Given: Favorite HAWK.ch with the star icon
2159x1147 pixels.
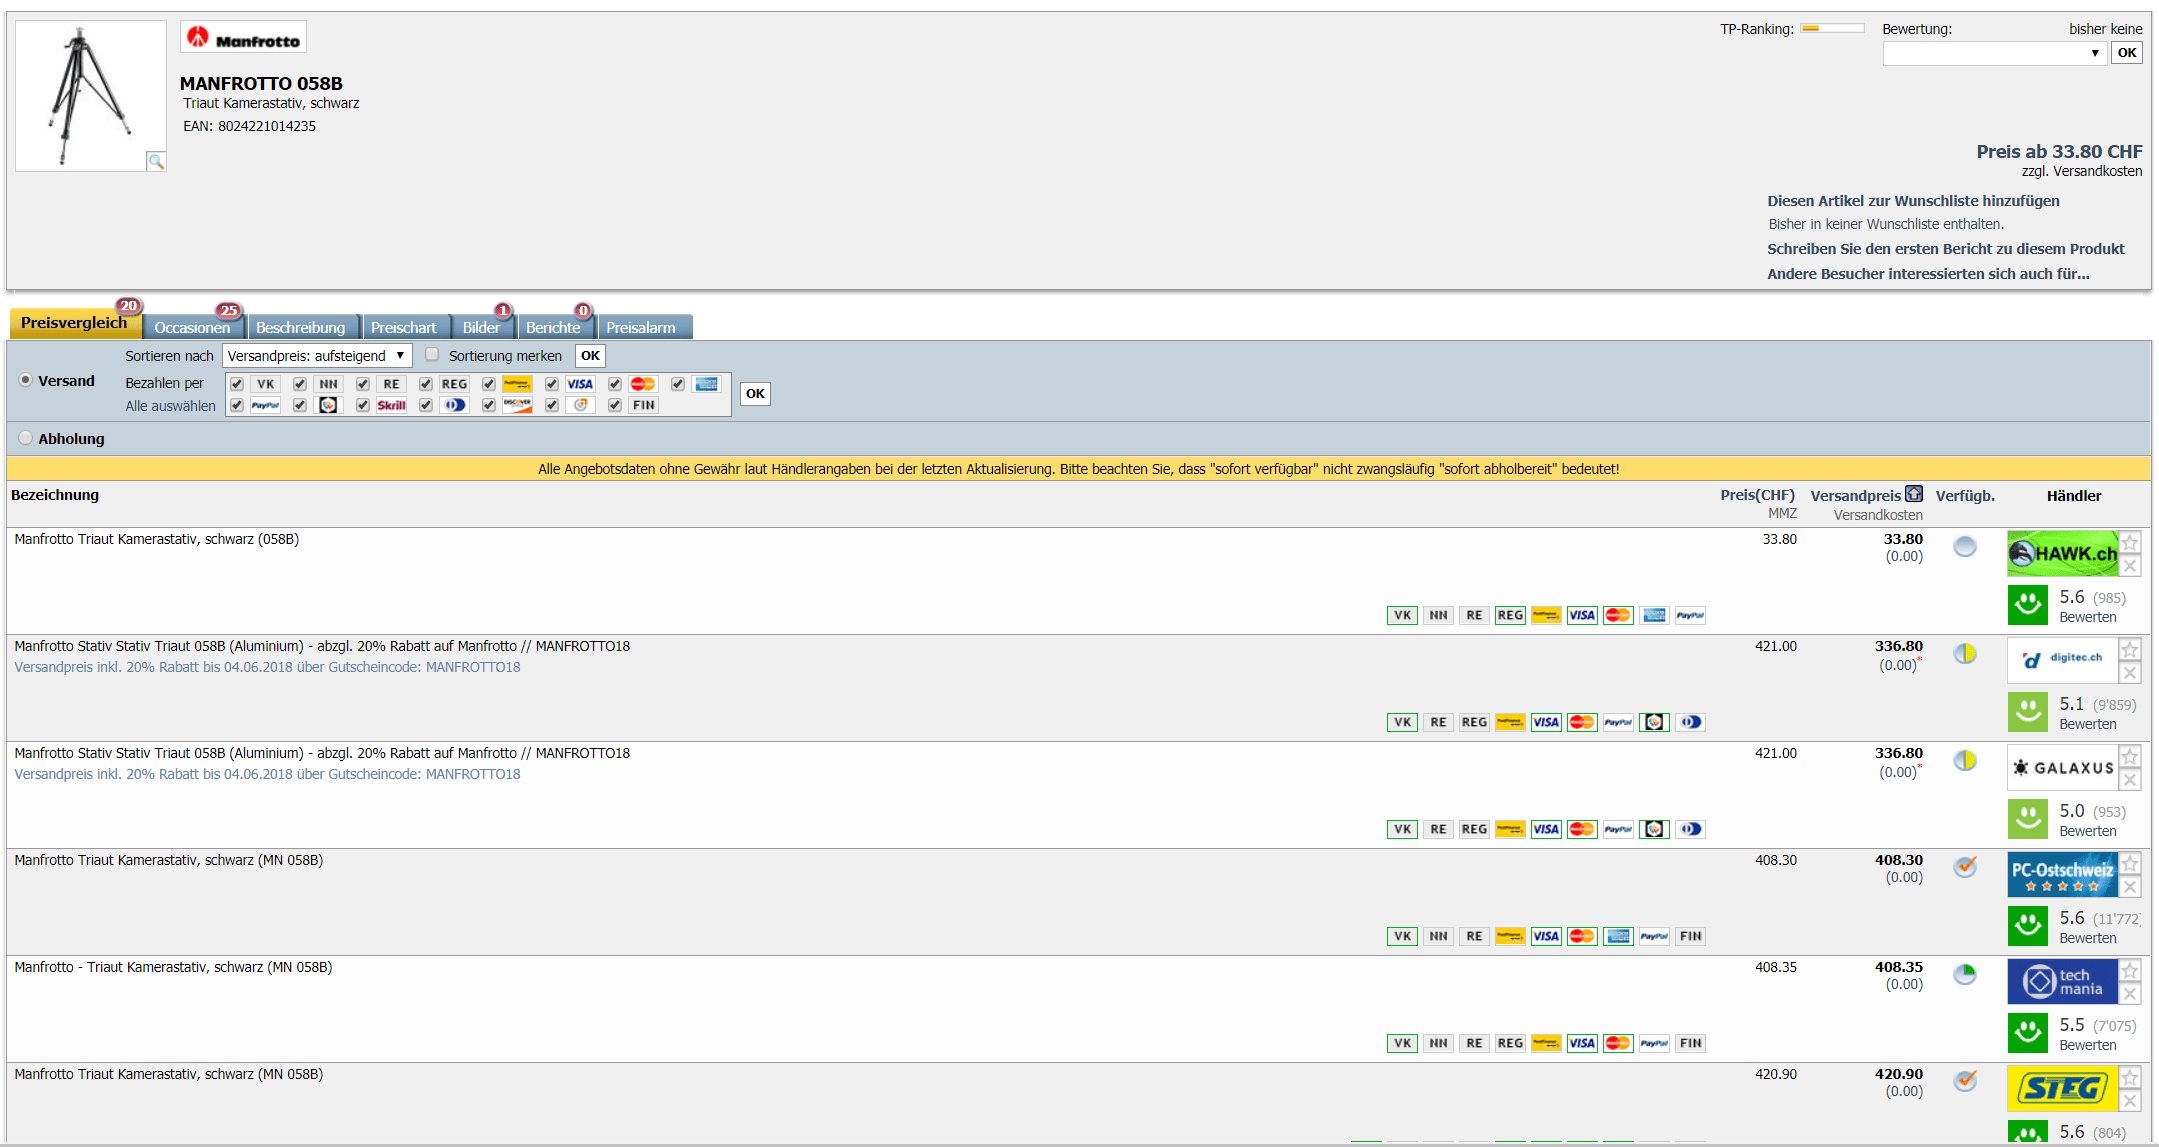Looking at the screenshot, I should click(x=2130, y=543).
